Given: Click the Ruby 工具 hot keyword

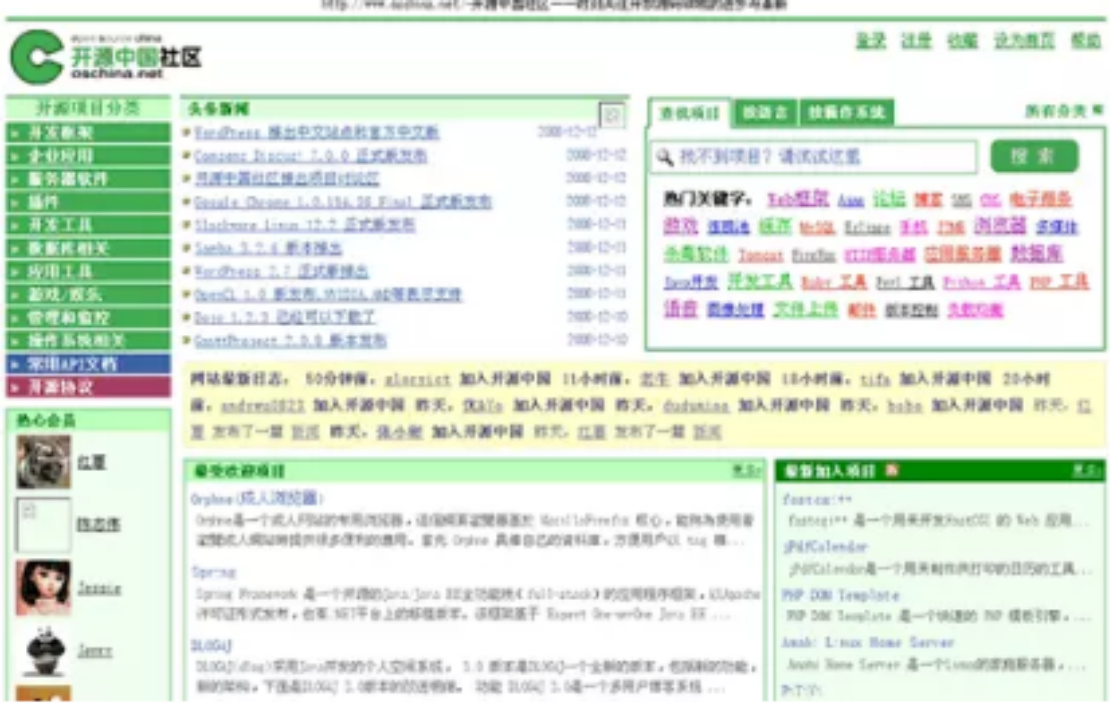Looking at the screenshot, I should click(833, 282).
